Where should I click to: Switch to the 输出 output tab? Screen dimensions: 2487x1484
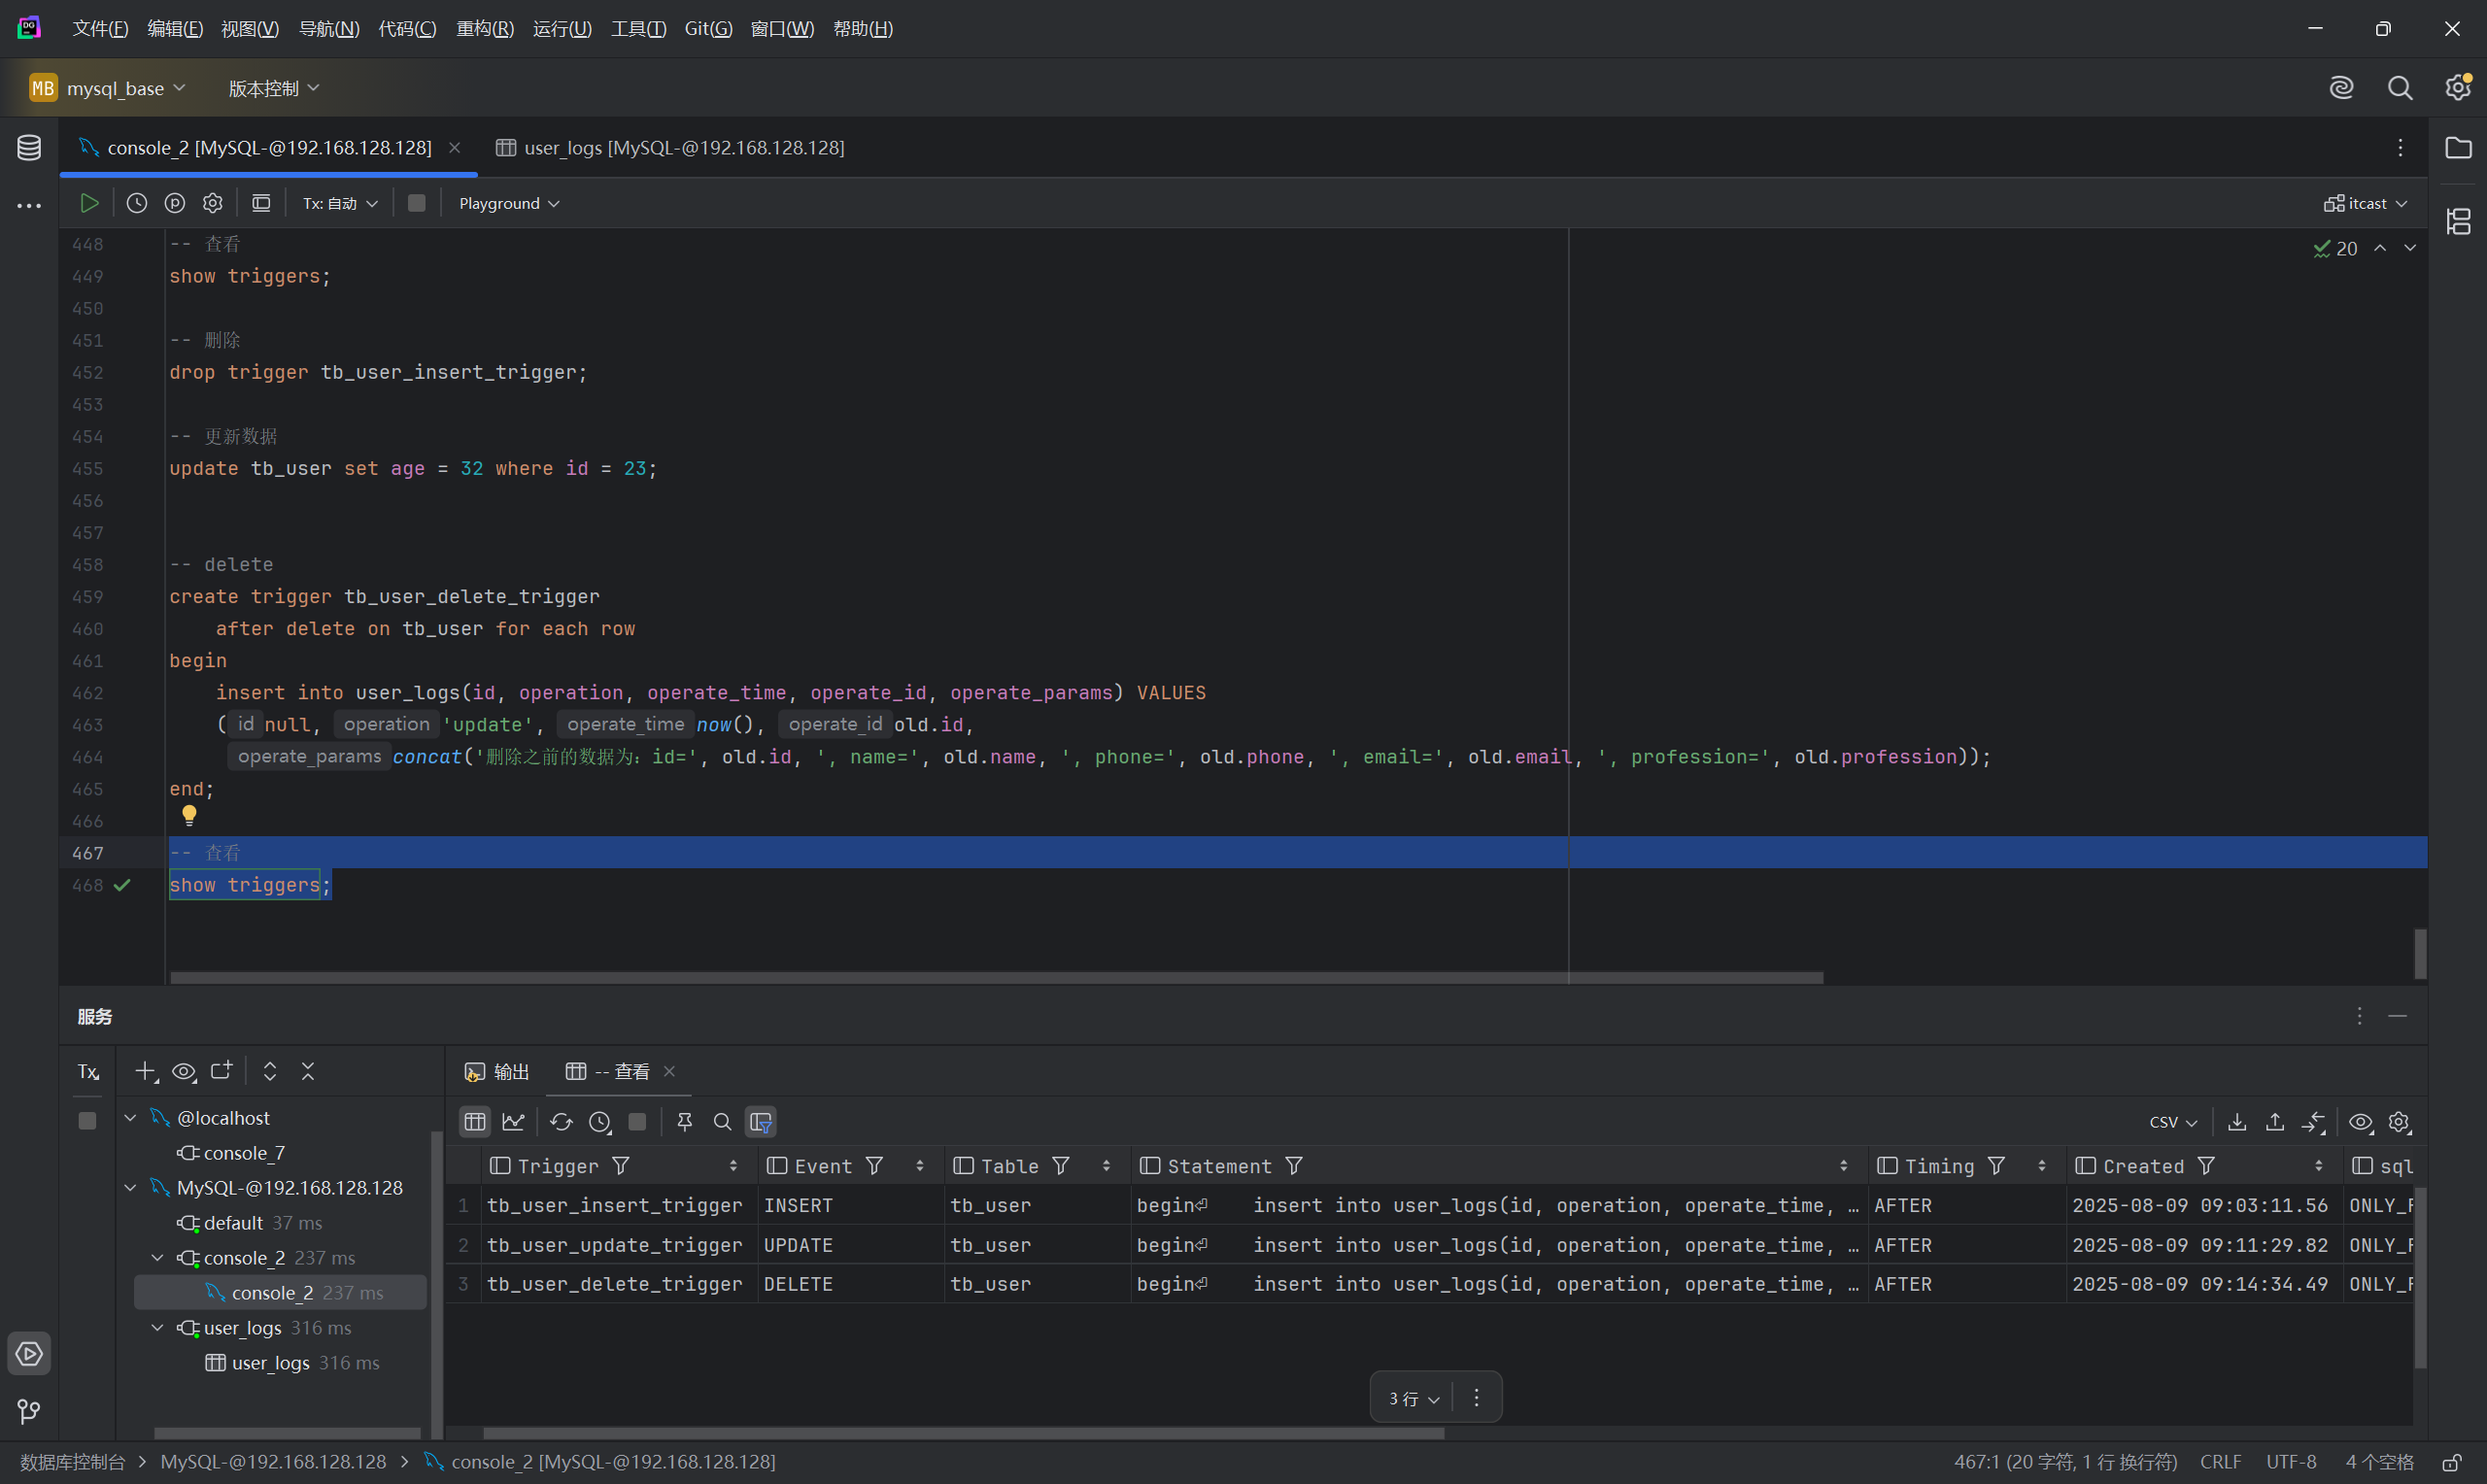(497, 1072)
